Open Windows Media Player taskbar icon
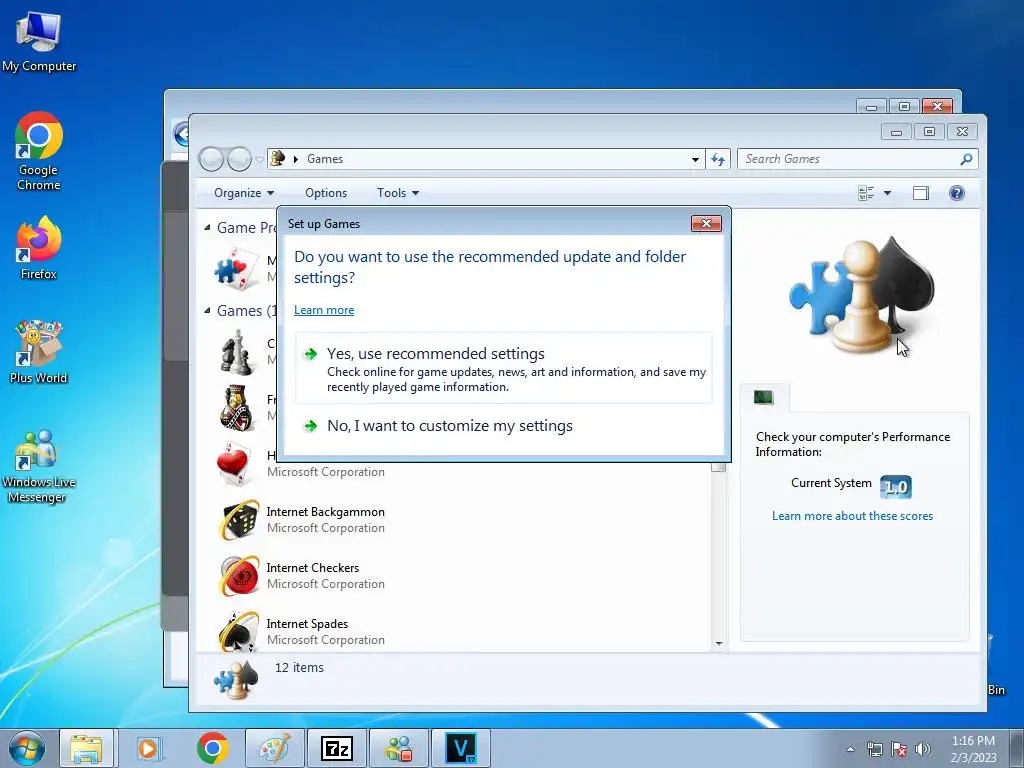Image resolution: width=1024 pixels, height=768 pixels. point(149,748)
